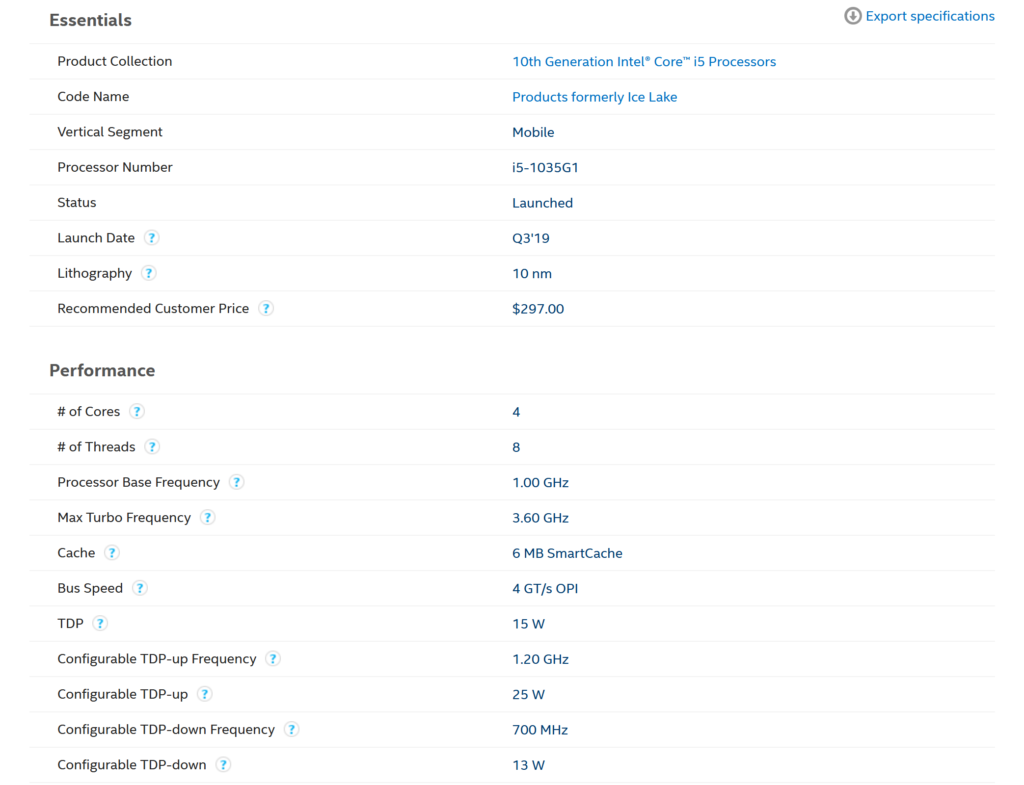Click the Export specifications download icon

852,16
